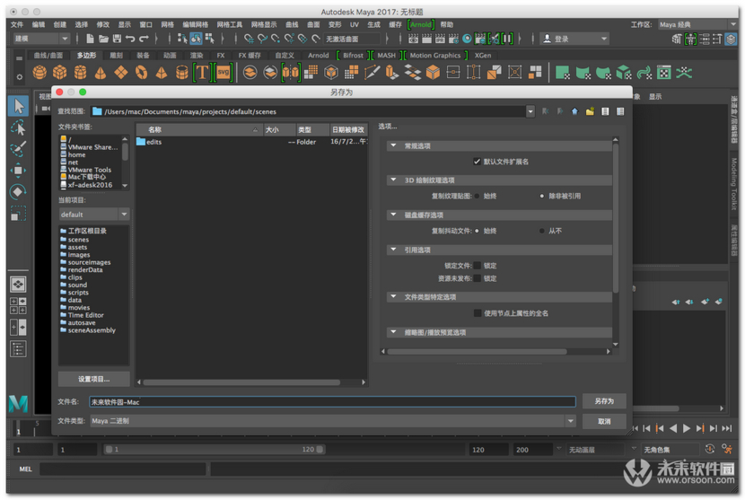Select 'unless referenced' radio for copy texture maps
Viewport: 745px width, 500px height.
point(542,196)
